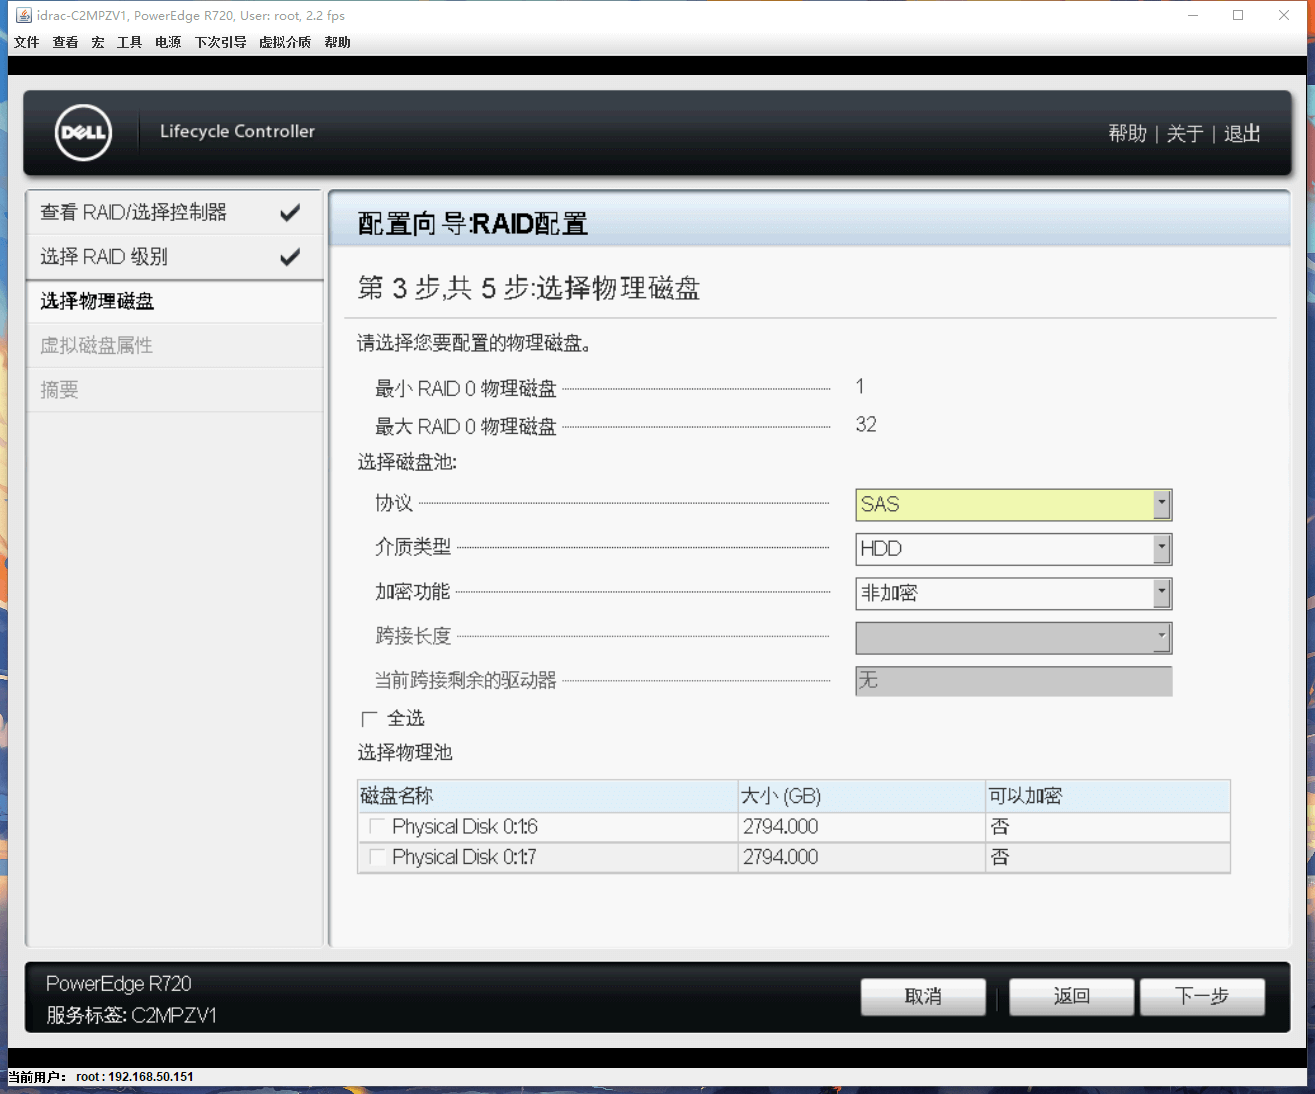The image size is (1315, 1094).
Task: Open the 加密功能 非加密 dropdown
Action: click(1161, 593)
